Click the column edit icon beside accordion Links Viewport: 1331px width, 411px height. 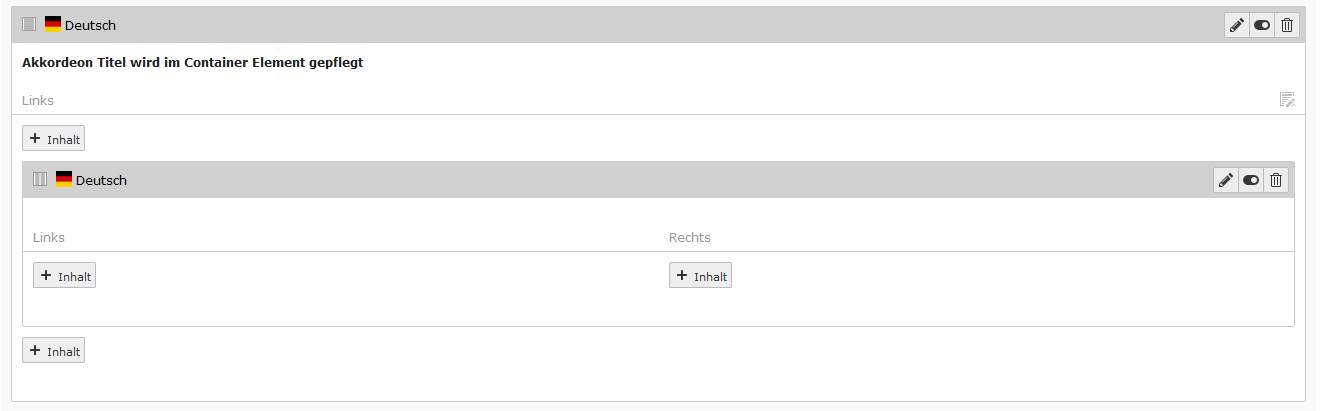pos(1287,99)
